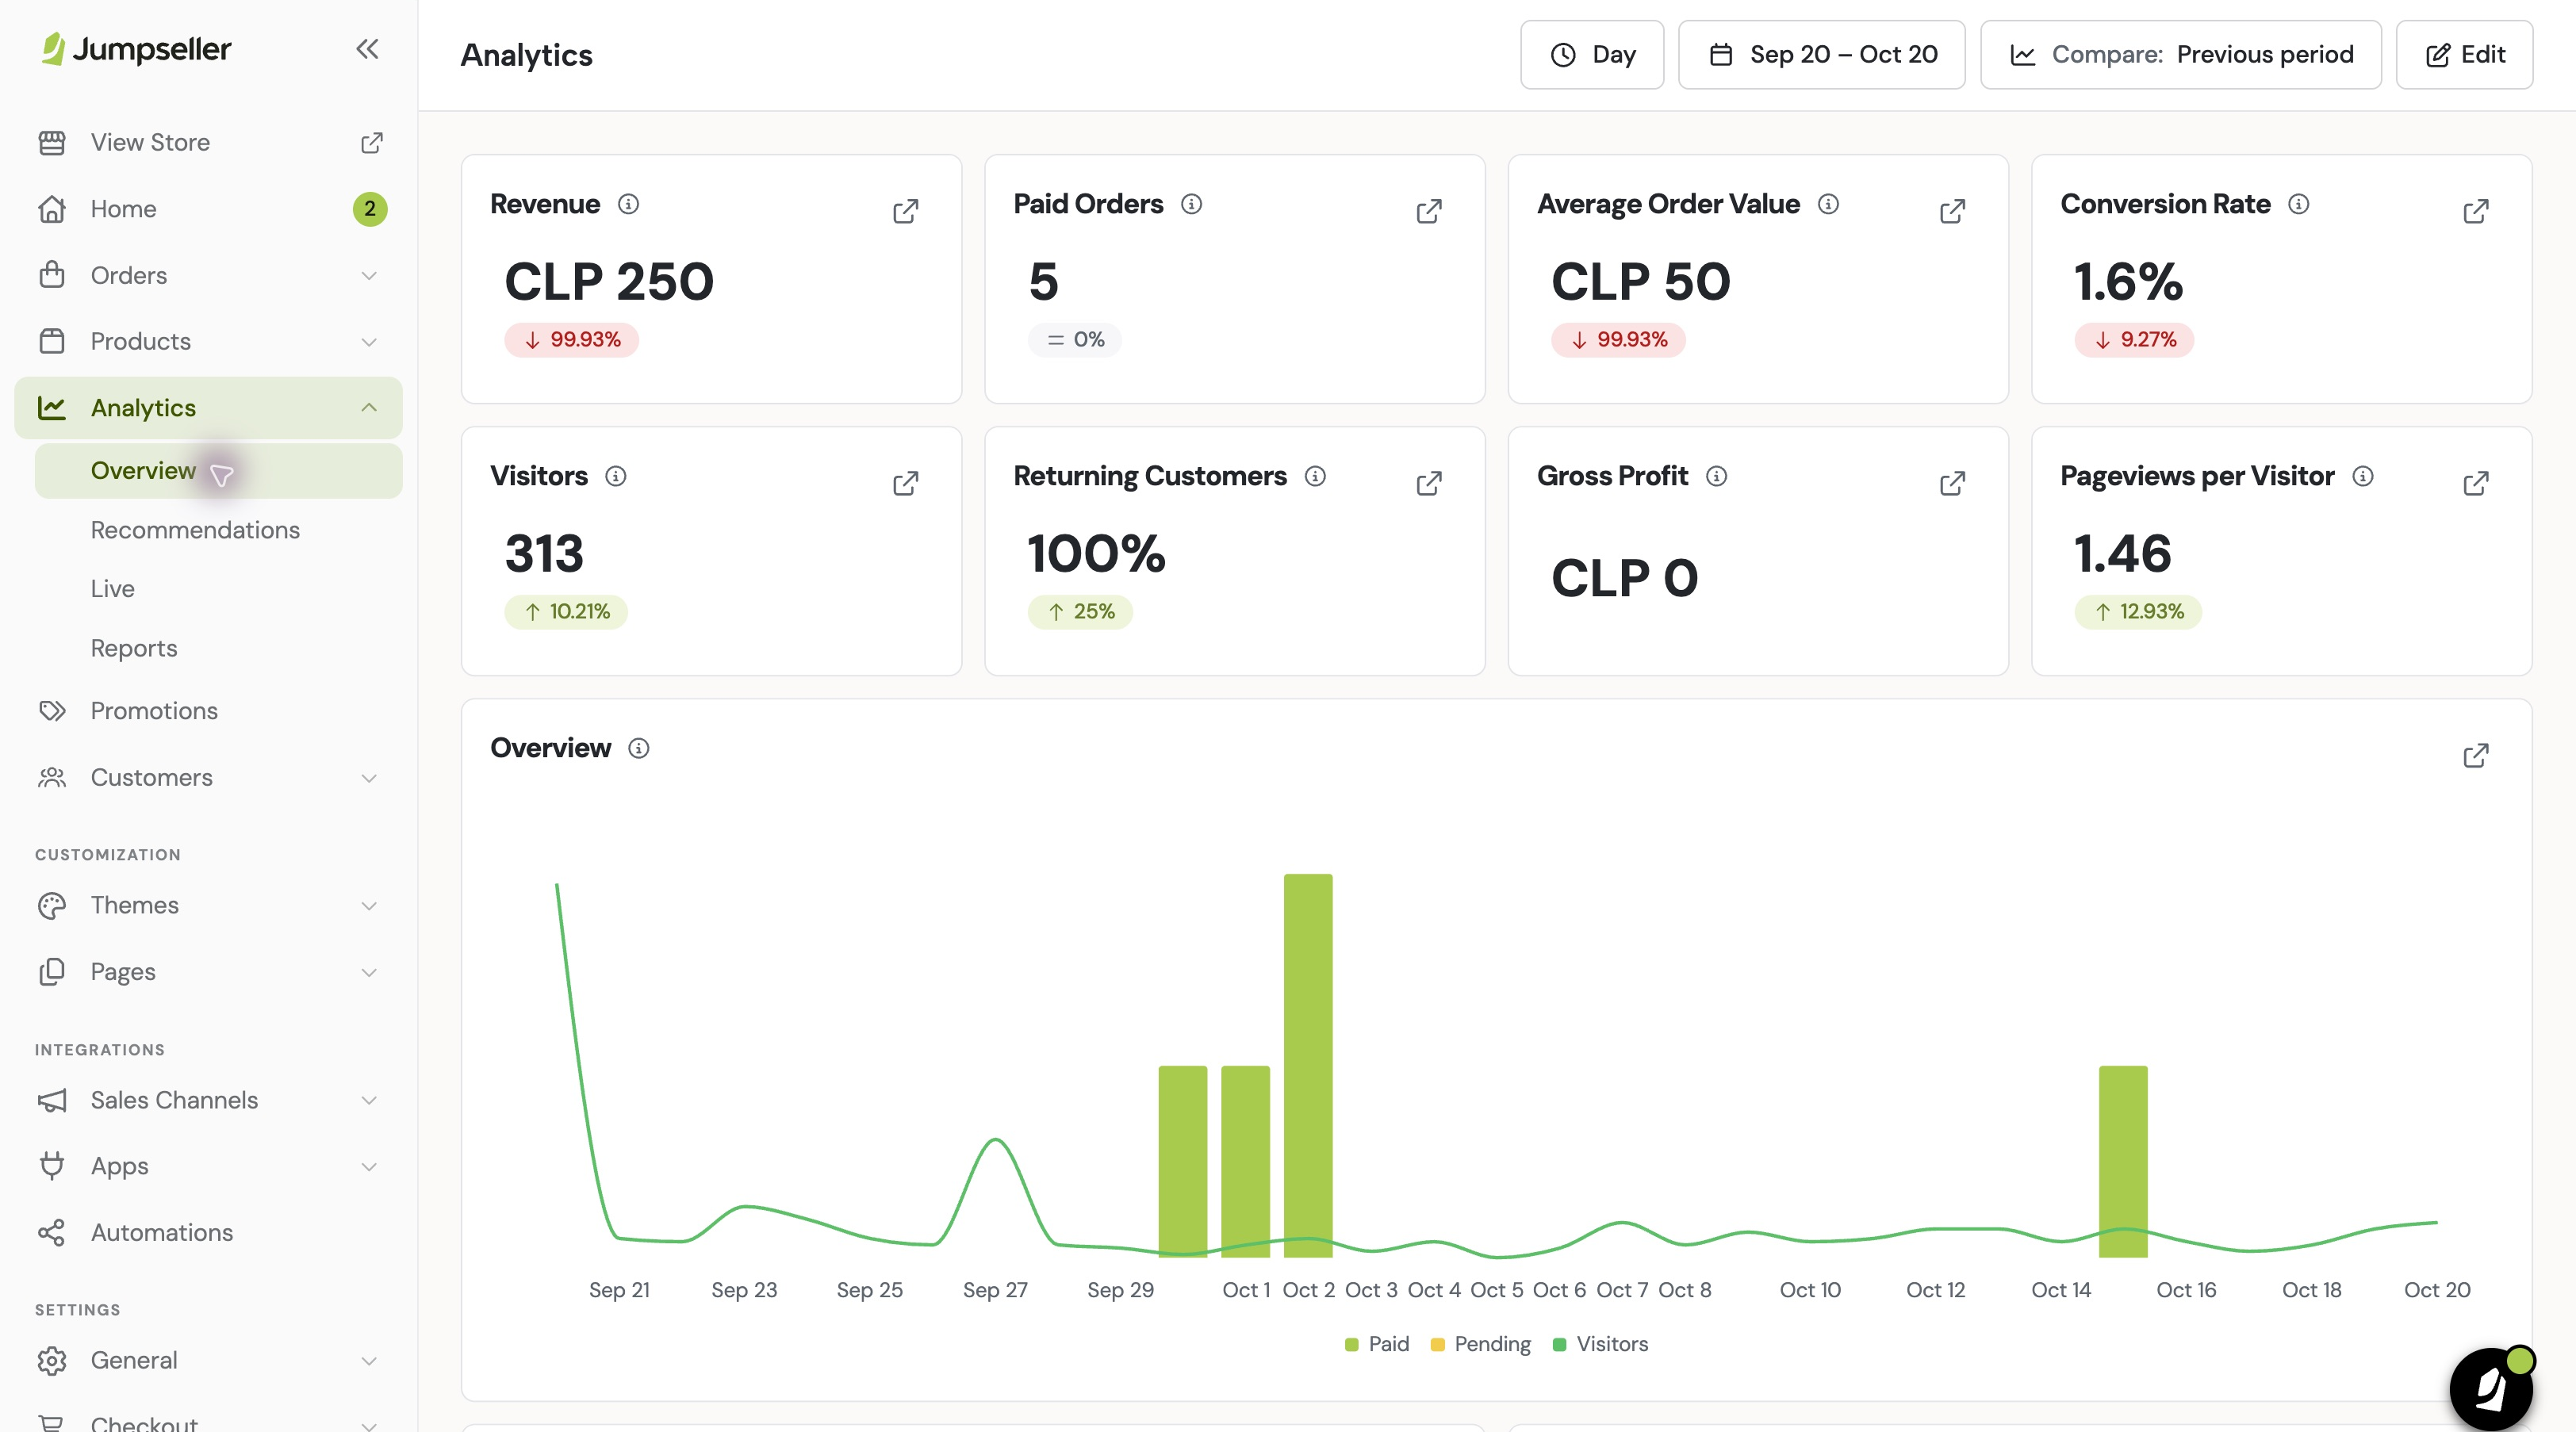Viewport: 2576px width, 1432px height.
Task: Open Visitors card expand icon
Action: [906, 484]
